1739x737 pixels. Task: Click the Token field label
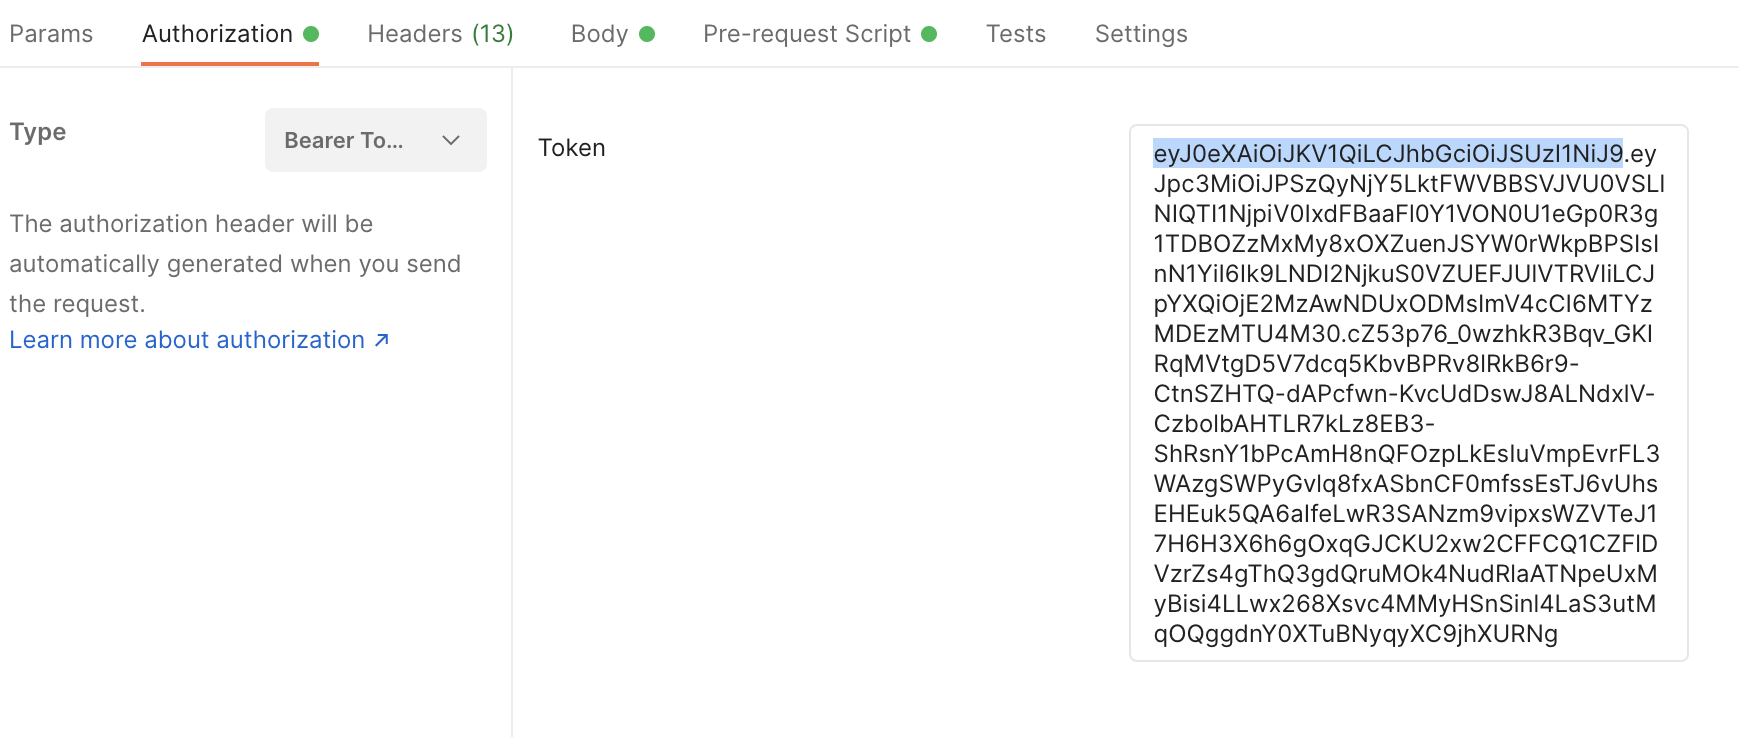point(571,148)
